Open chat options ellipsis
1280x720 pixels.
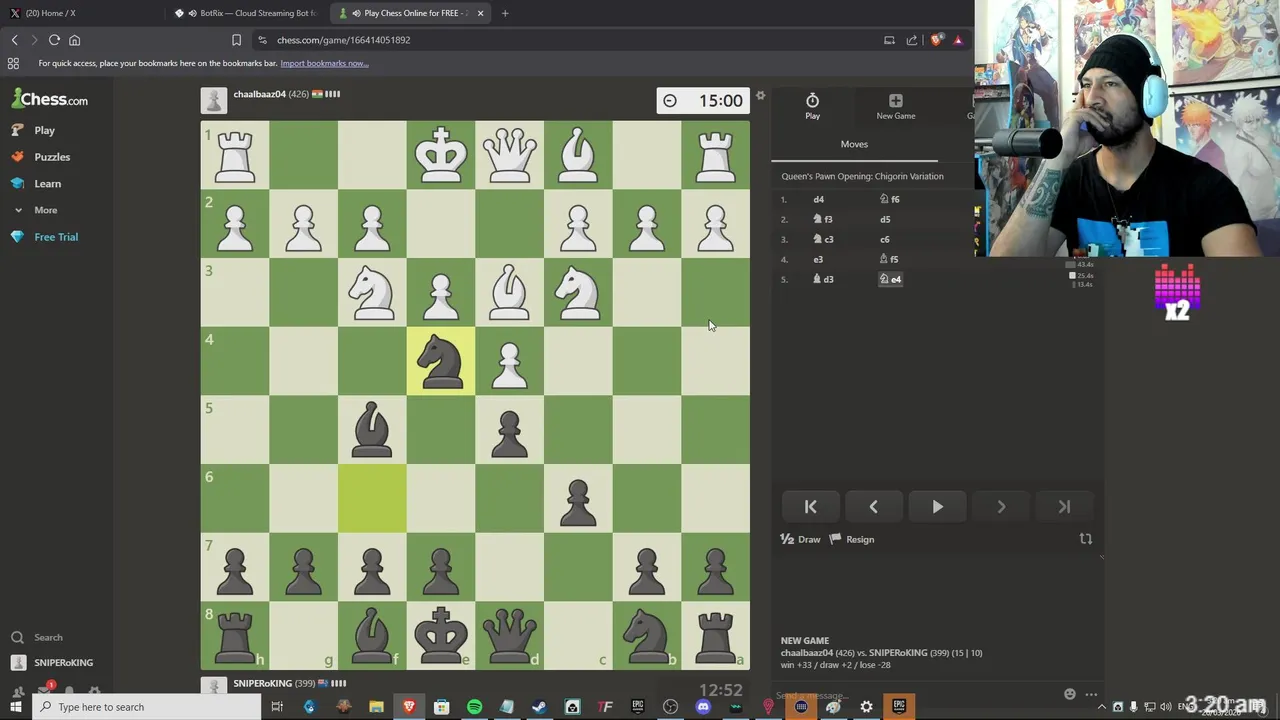(1091, 694)
